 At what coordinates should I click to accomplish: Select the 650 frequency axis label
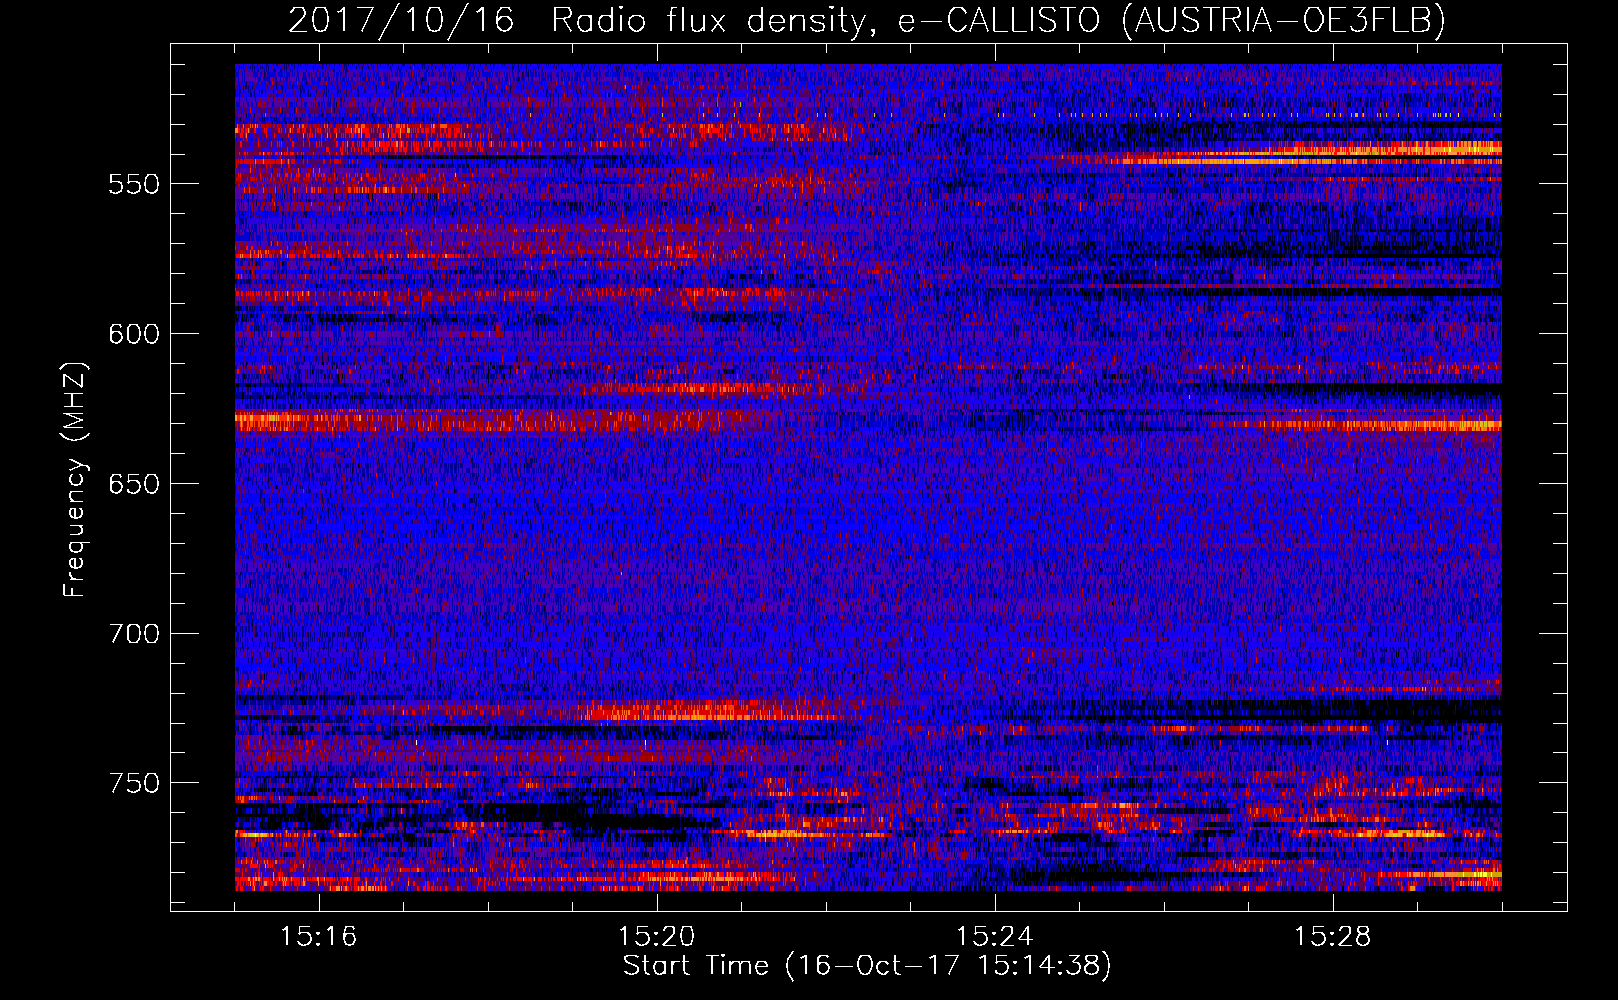coord(133,484)
